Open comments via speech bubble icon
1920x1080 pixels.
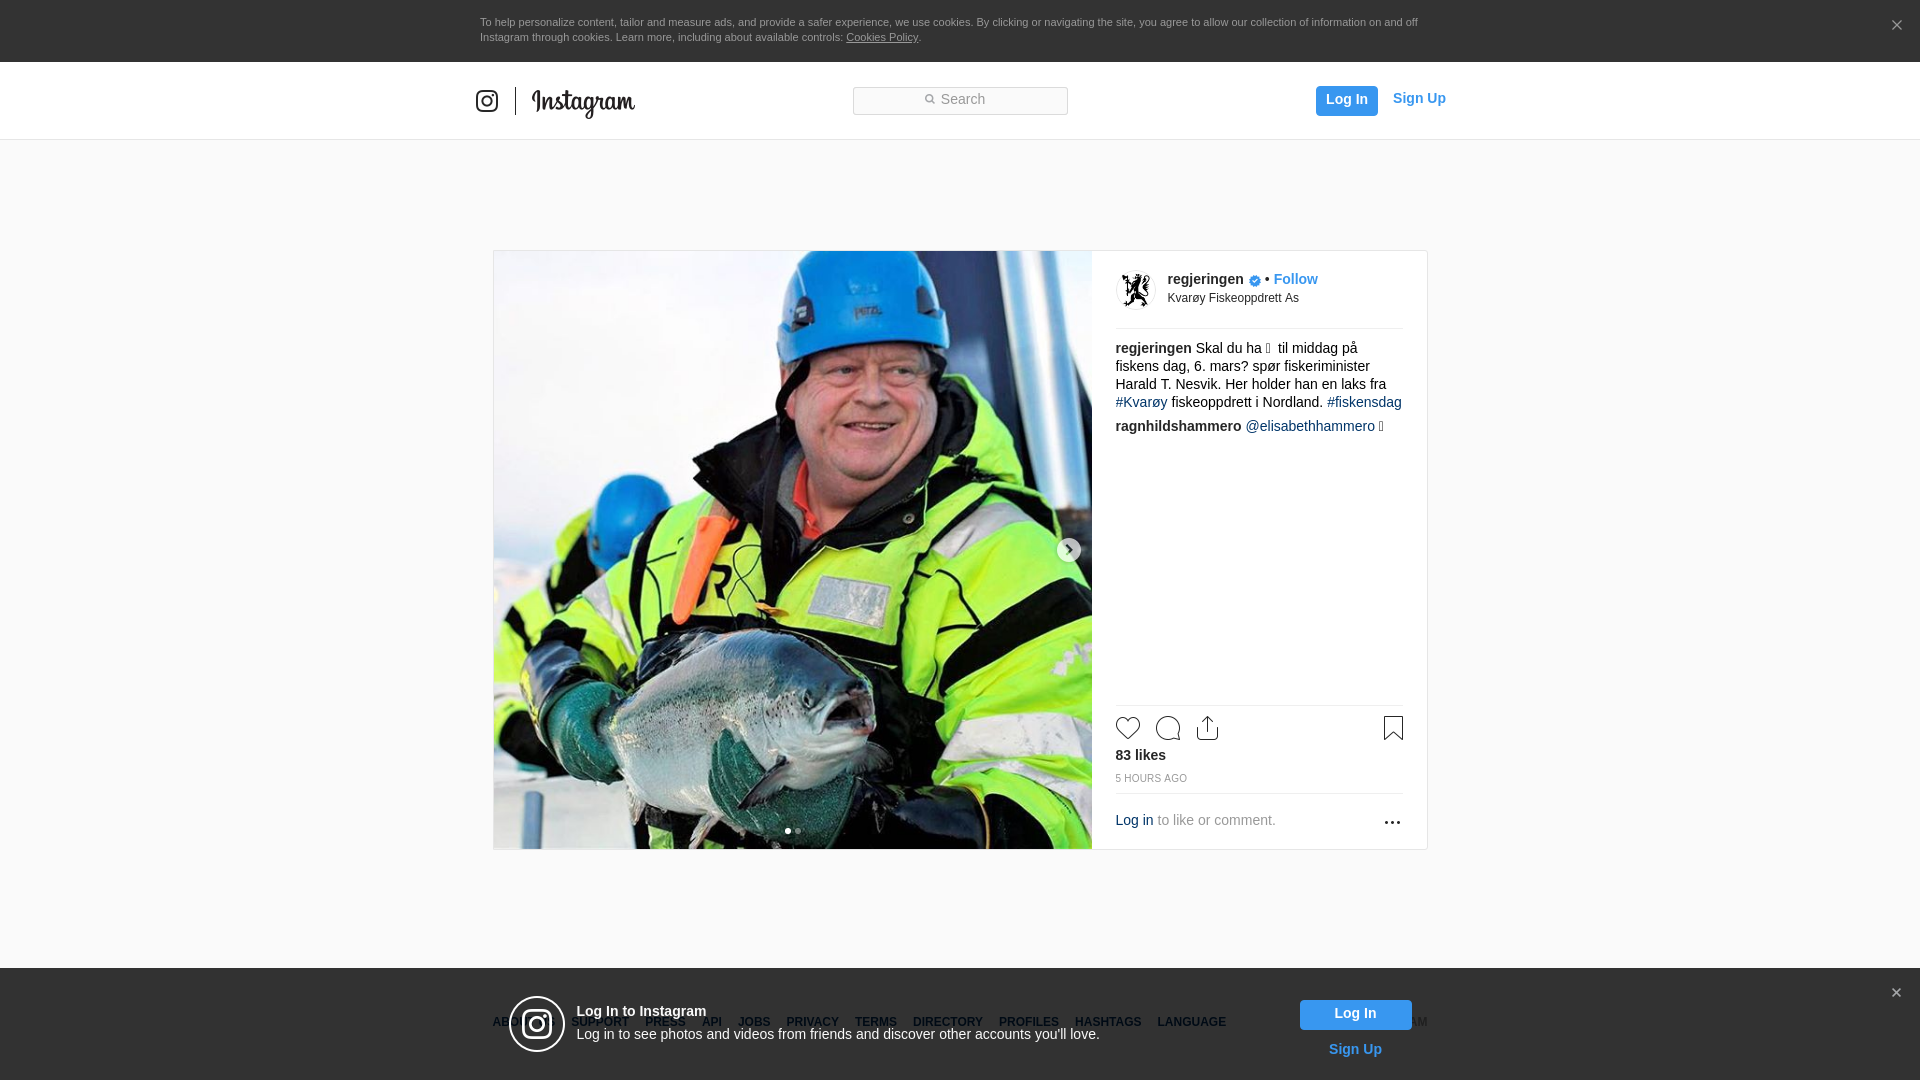point(1167,728)
